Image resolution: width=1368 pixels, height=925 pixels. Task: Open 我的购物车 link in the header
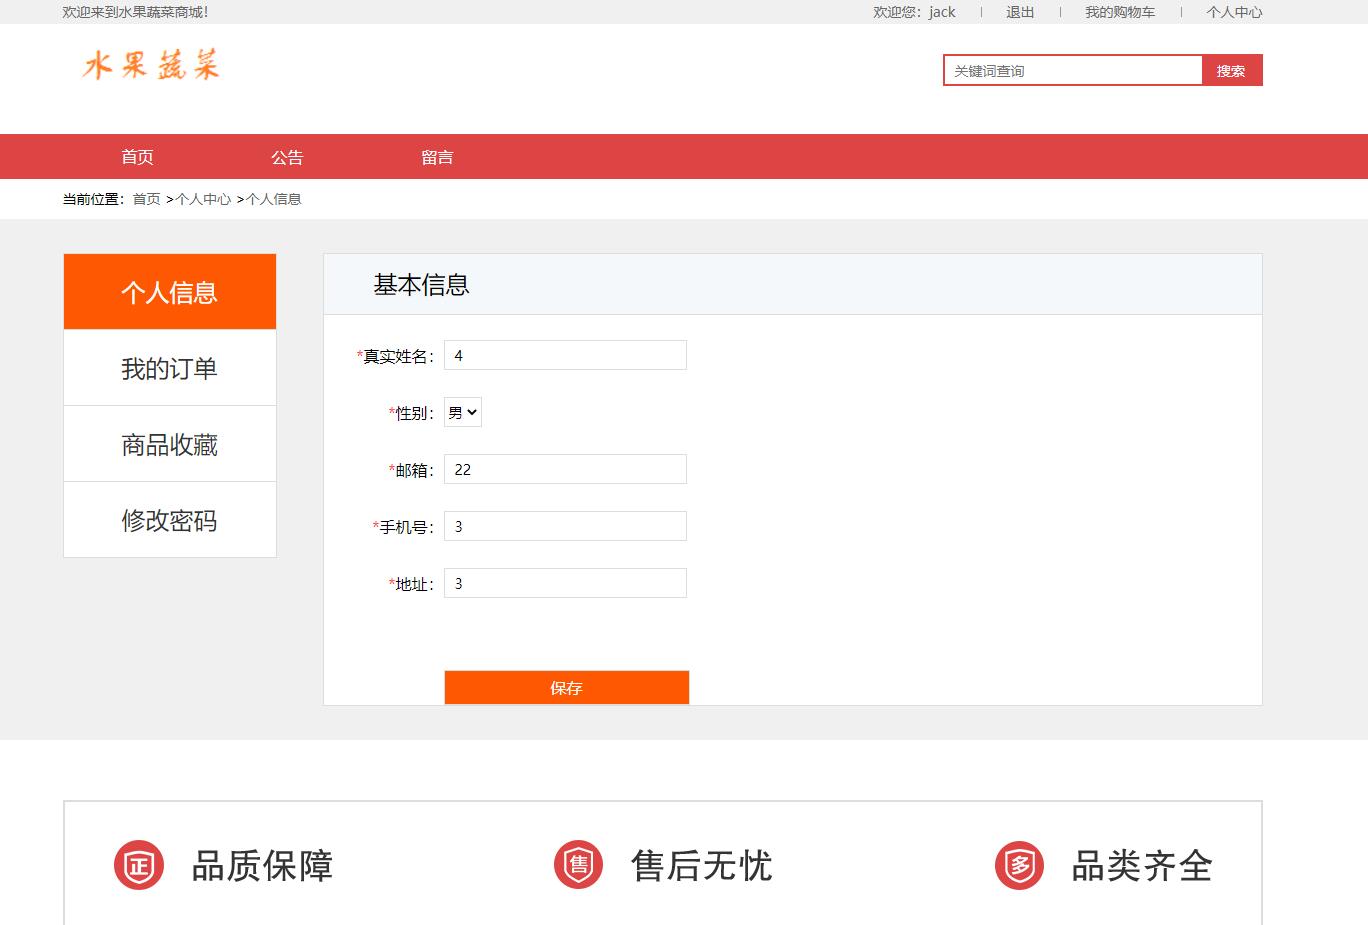click(x=1120, y=12)
